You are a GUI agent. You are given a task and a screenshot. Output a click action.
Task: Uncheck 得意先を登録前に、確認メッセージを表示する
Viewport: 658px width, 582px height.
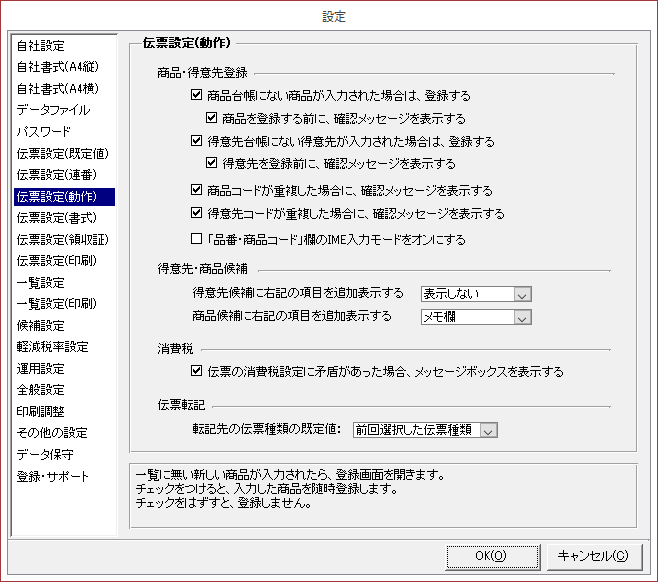tap(212, 163)
